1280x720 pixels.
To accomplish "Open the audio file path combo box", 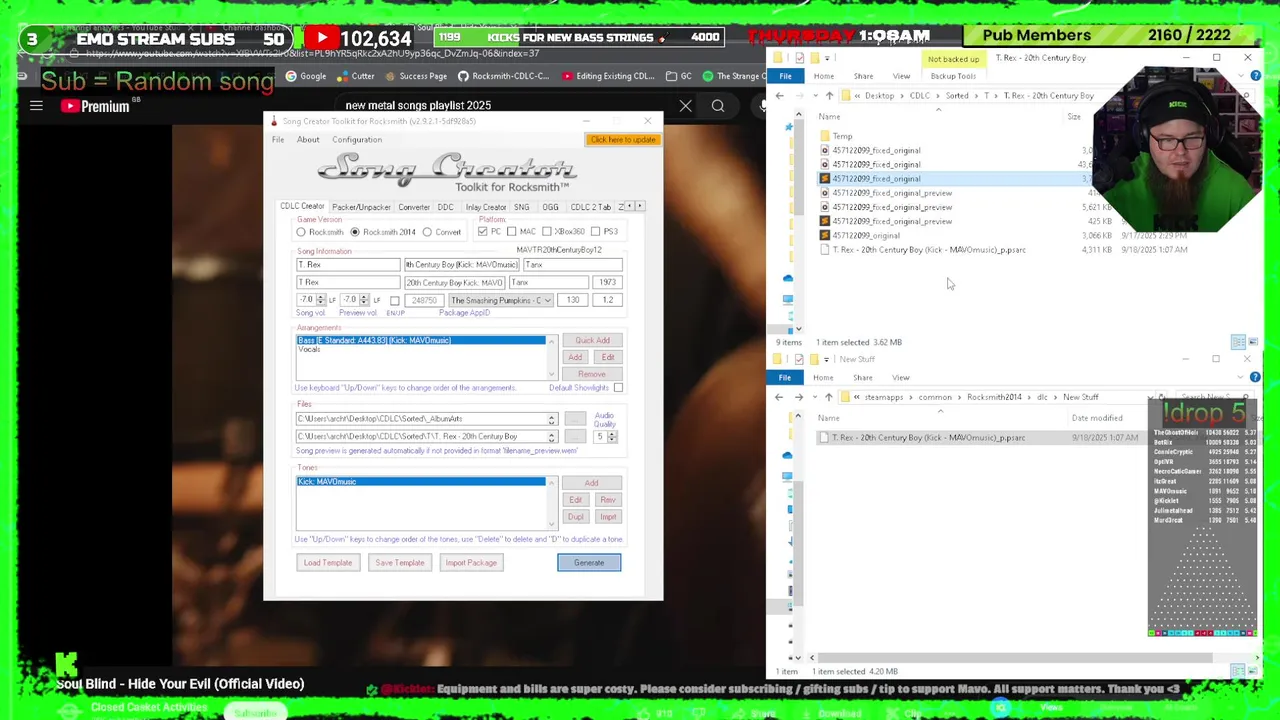I will click(551, 437).
